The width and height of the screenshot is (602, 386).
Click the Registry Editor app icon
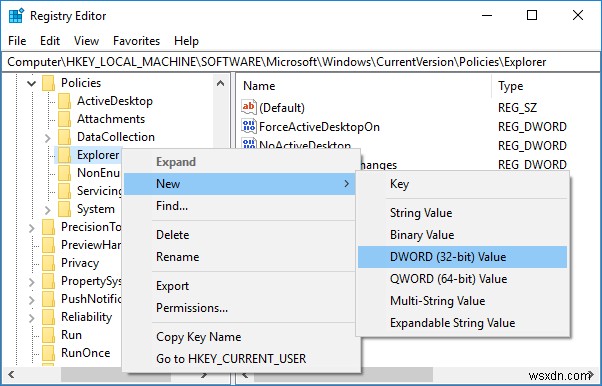(16, 16)
